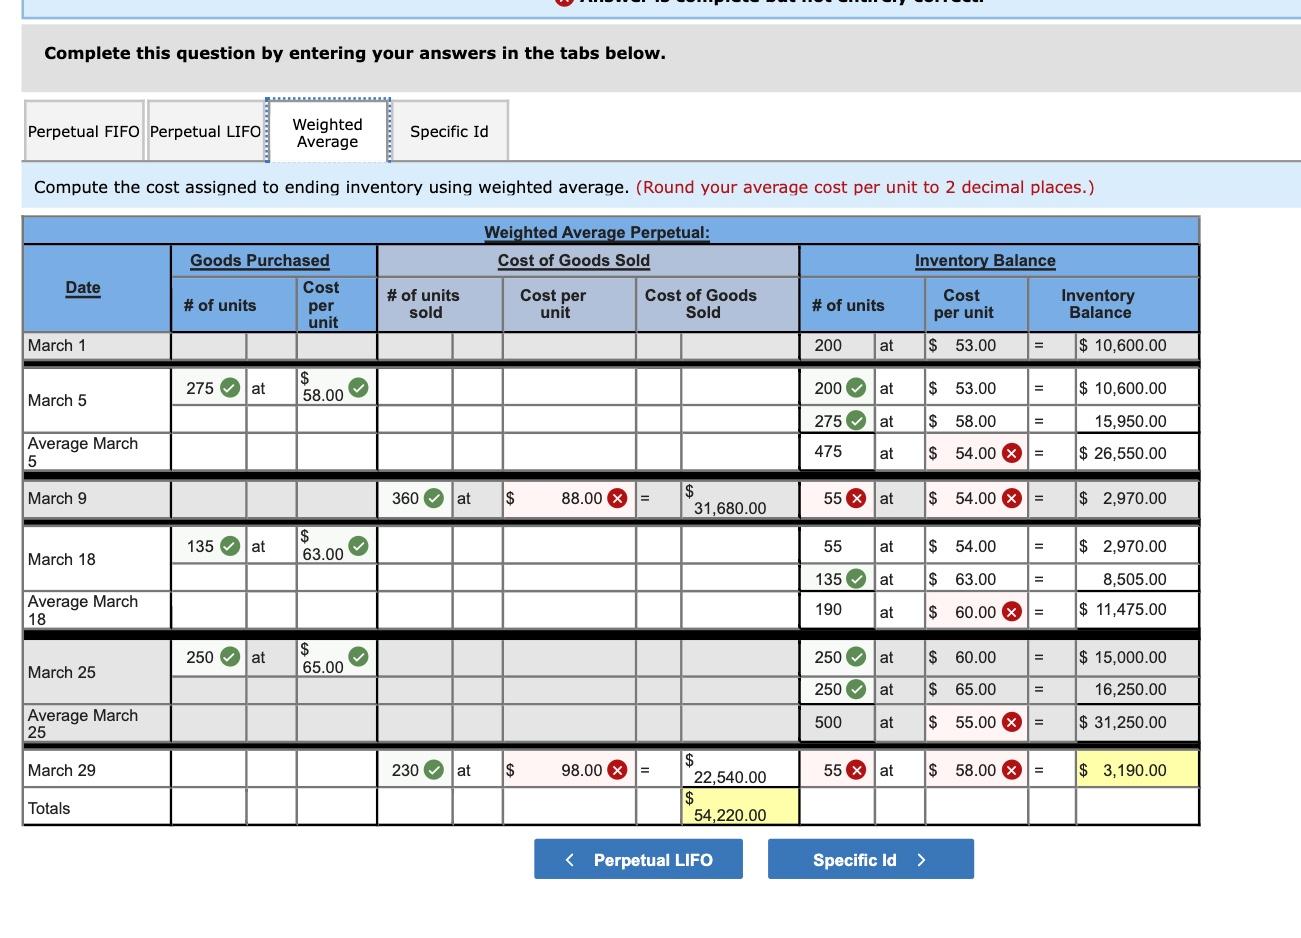Click red X beside 98.00 cost per unit

click(x=619, y=770)
